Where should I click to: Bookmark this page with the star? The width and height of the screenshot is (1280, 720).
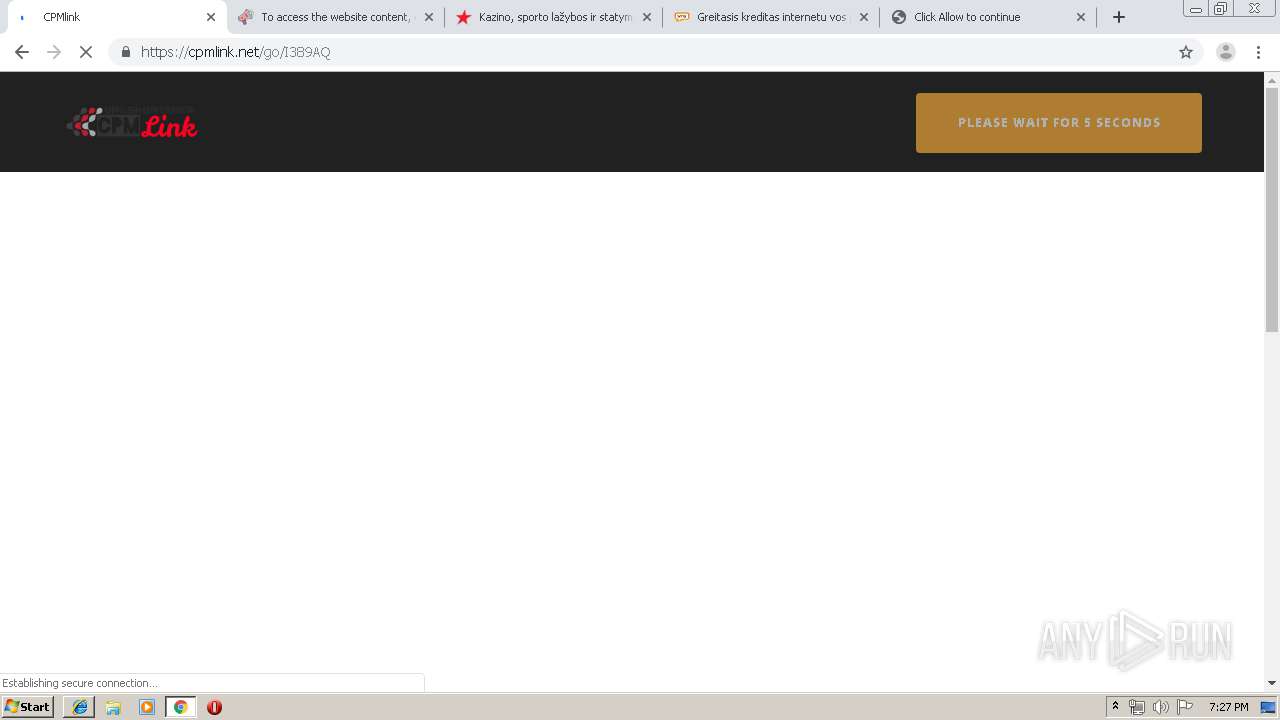click(1186, 52)
